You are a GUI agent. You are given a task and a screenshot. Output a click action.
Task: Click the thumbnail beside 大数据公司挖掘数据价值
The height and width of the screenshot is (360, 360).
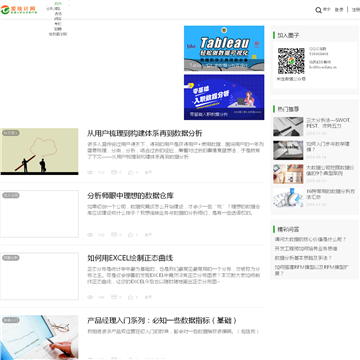pos(288,174)
